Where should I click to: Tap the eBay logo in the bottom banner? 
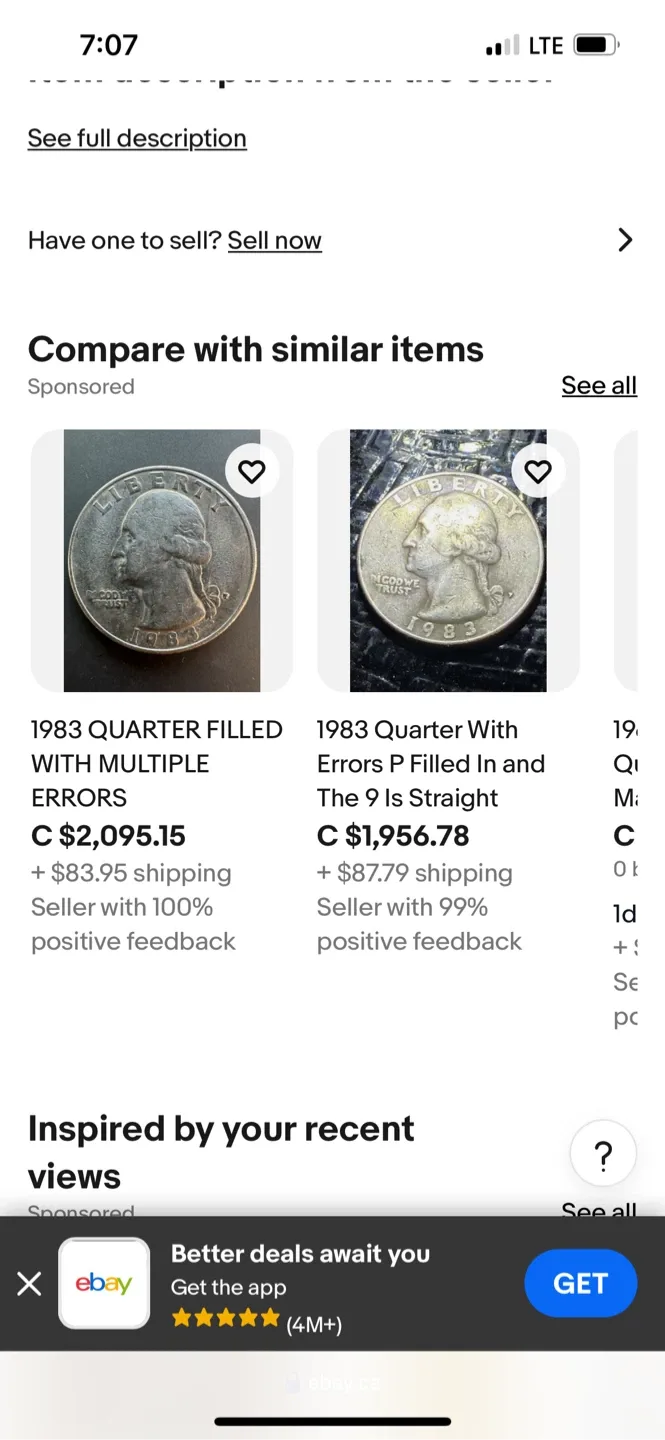click(x=104, y=1283)
